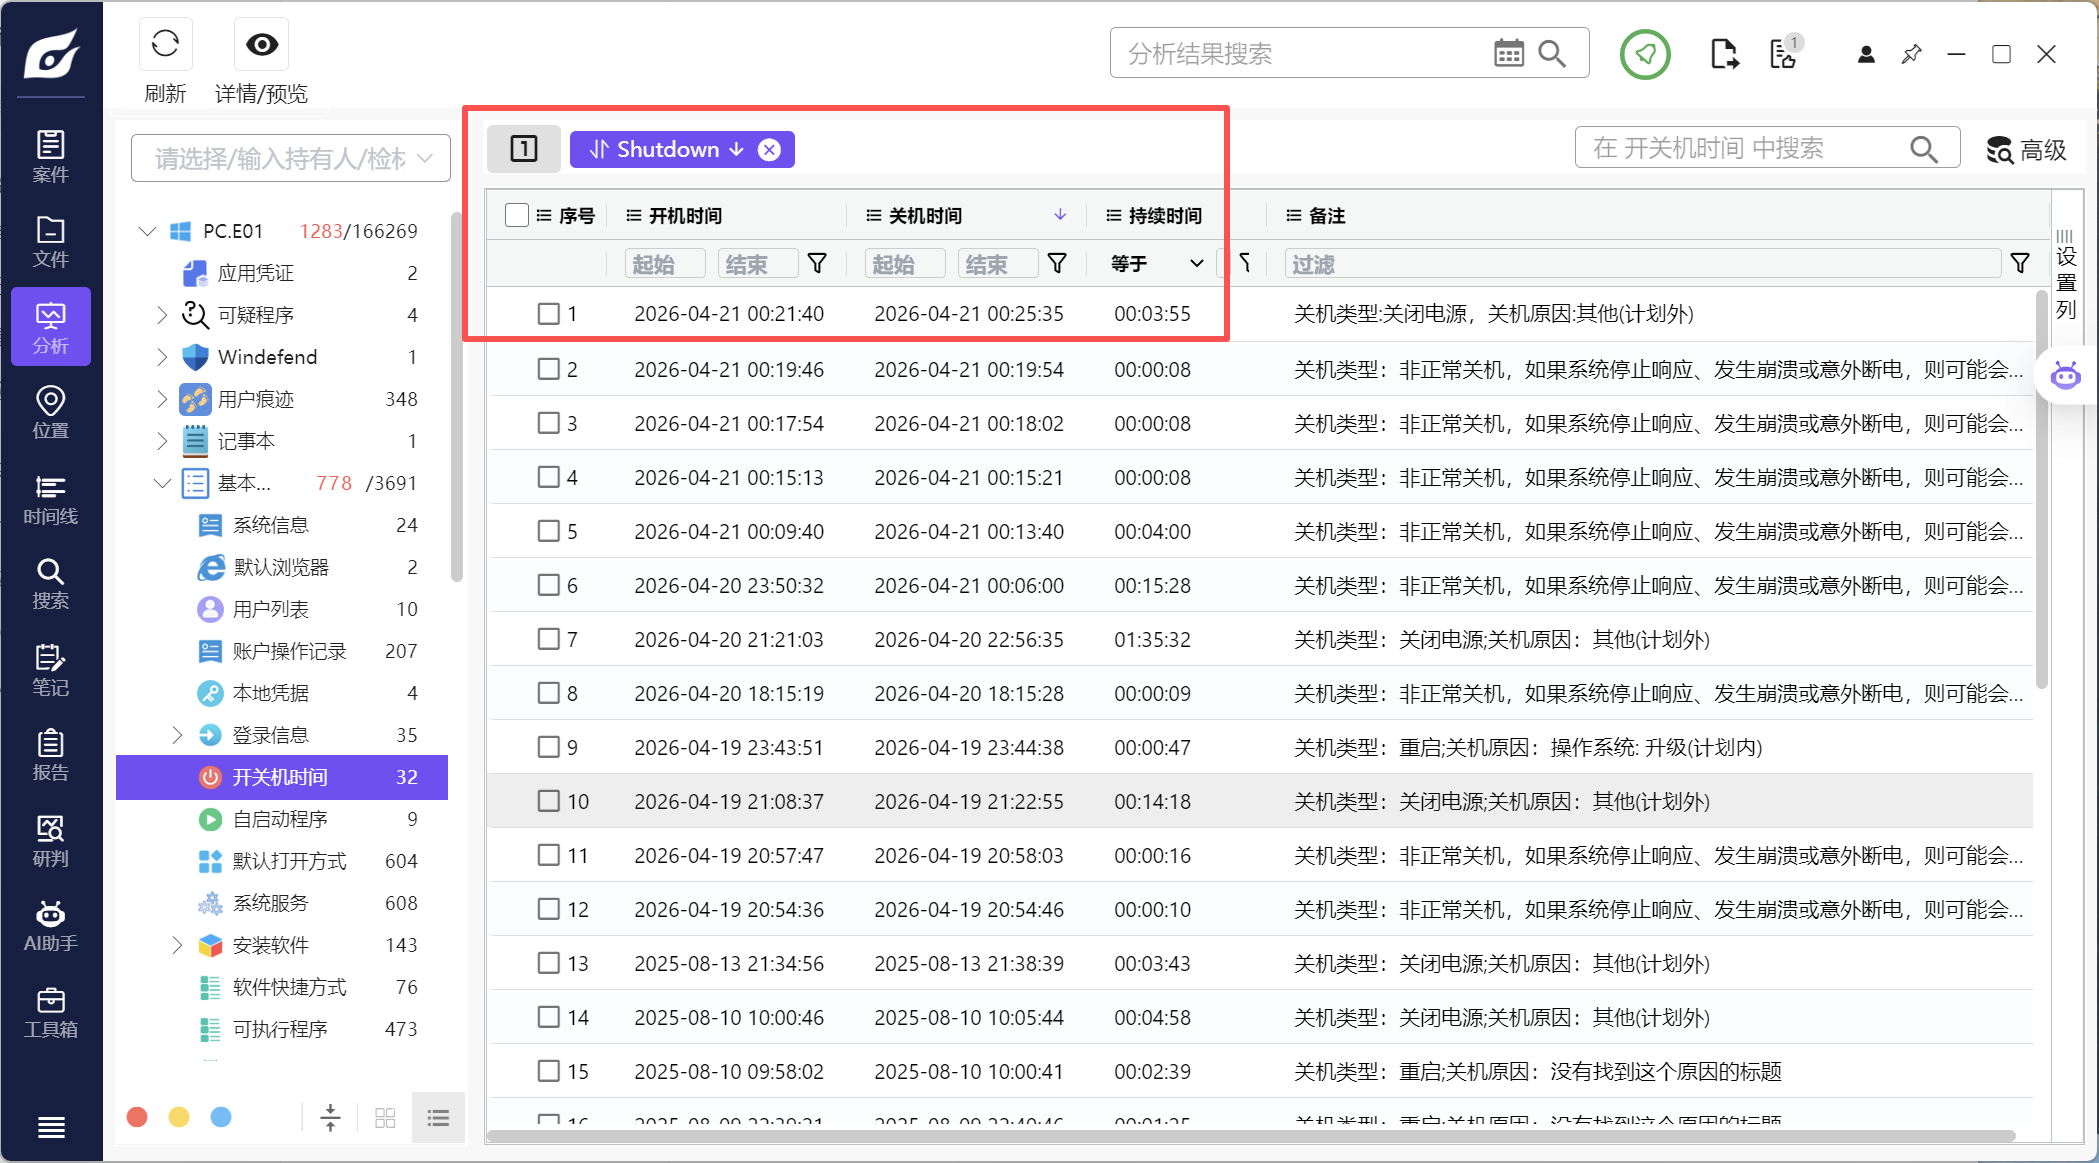Sort by 关机时间 column header
Viewport: 2099px width, 1163px height.
point(925,215)
